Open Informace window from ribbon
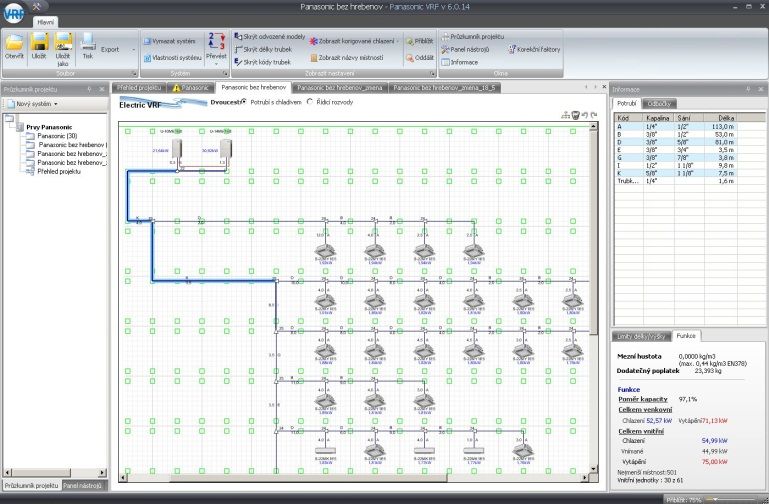The height and width of the screenshot is (504, 769). click(x=460, y=62)
